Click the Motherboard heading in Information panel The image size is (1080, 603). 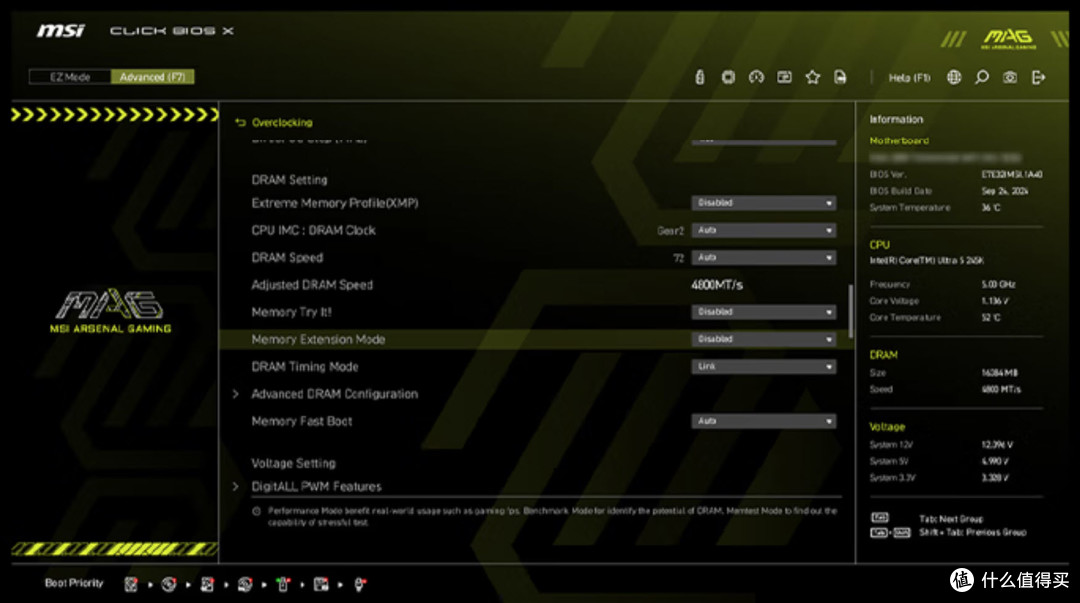899,141
